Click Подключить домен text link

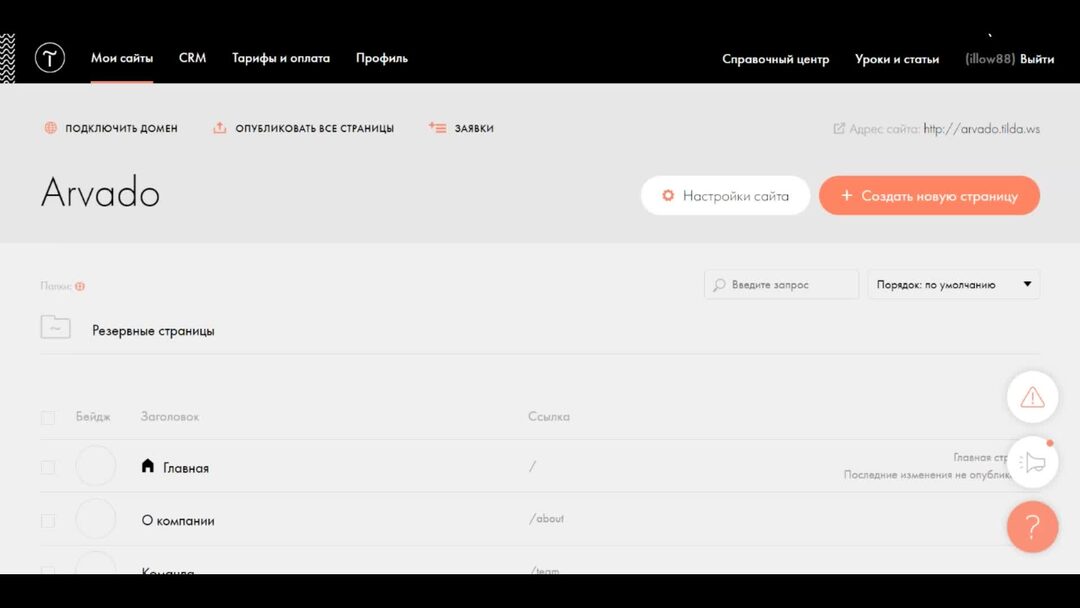pyautogui.click(x=121, y=128)
